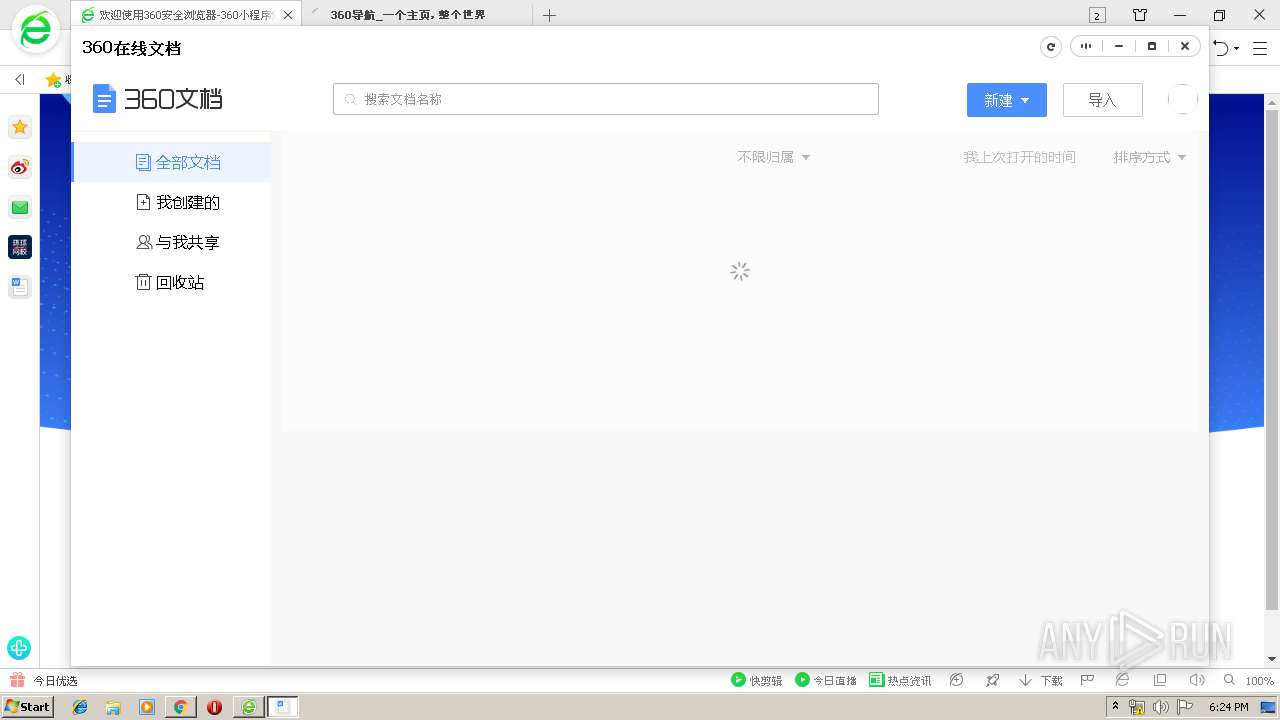The width and height of the screenshot is (1280, 720).
Task: Click the 我上次打开的时间 column header
Action: [x=1020, y=157]
